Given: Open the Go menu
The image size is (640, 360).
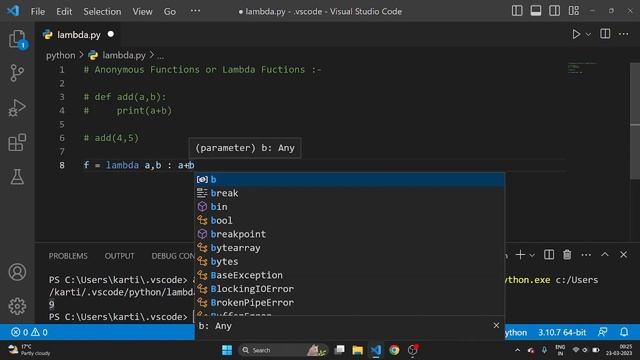Looking at the screenshot, I should coord(170,11).
